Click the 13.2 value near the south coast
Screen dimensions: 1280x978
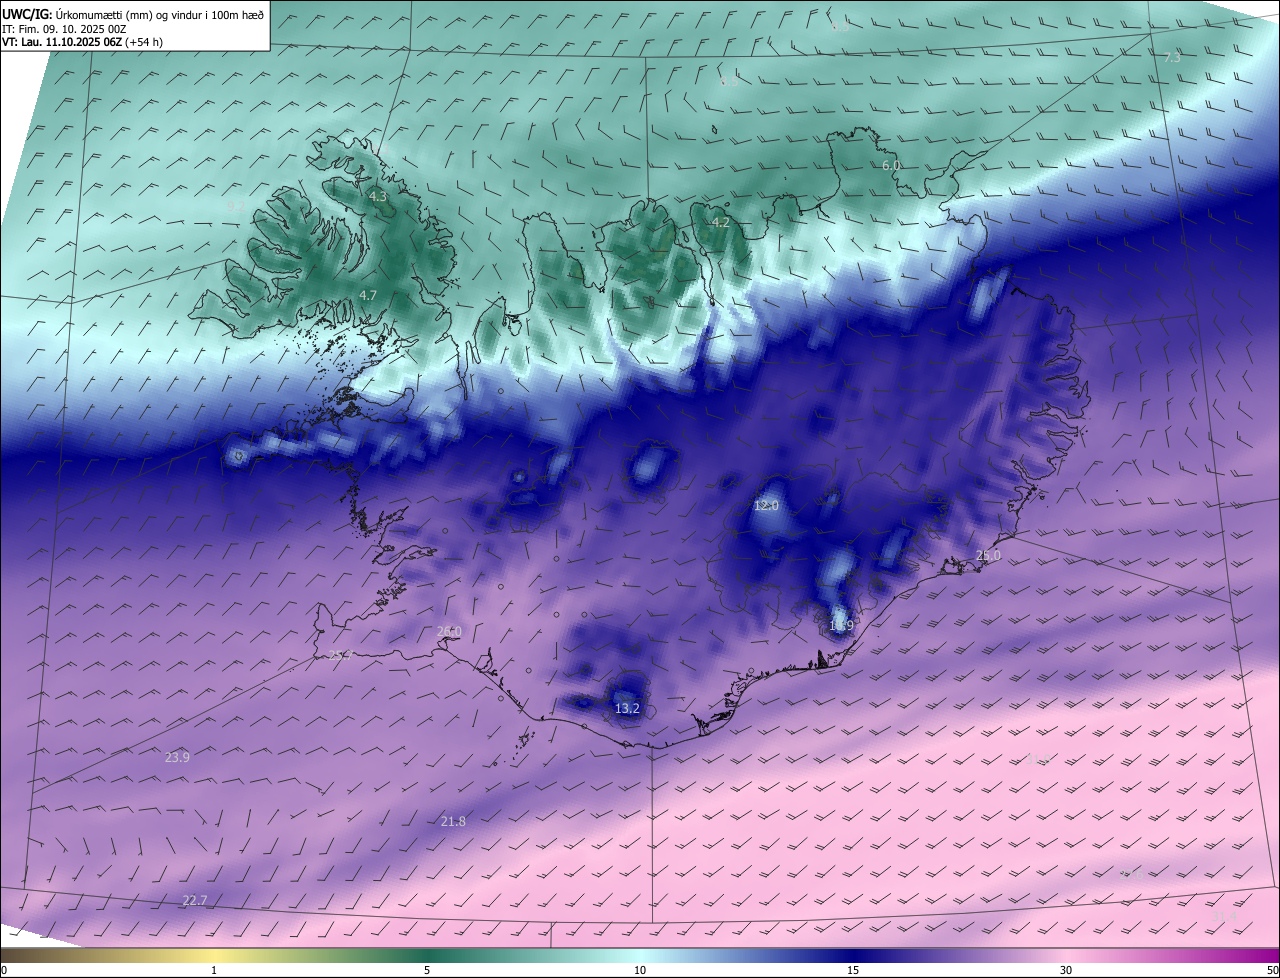(627, 708)
